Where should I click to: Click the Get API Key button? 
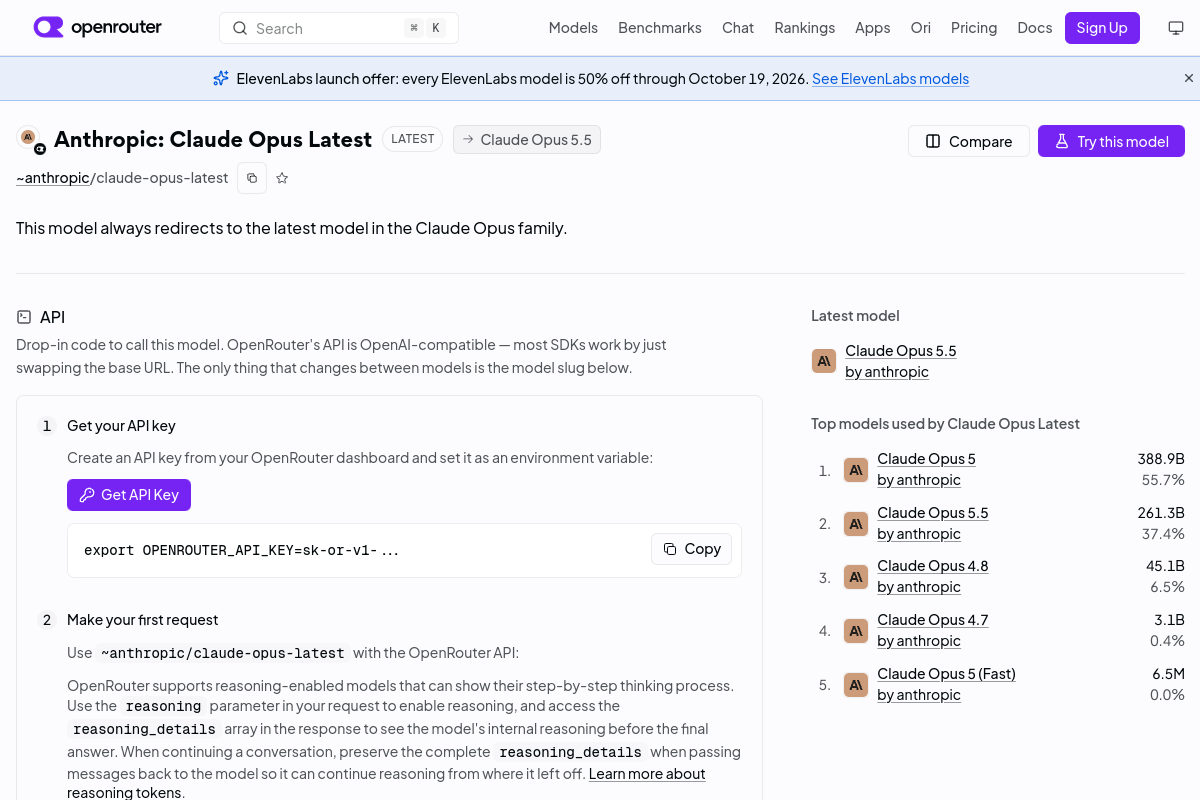click(x=129, y=495)
